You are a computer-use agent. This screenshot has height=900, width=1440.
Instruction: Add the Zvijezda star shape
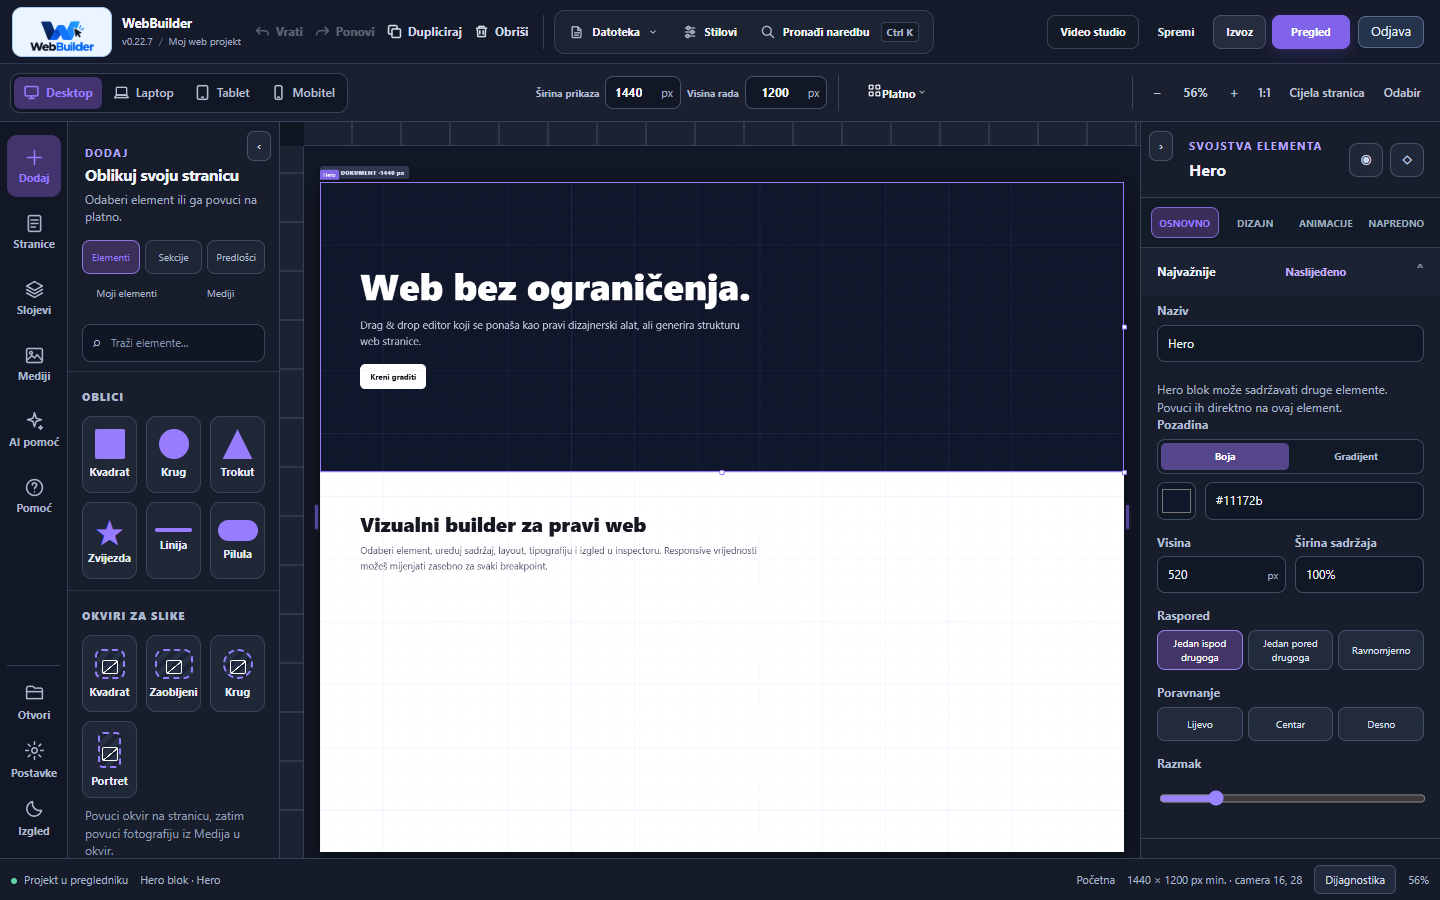tap(109, 540)
